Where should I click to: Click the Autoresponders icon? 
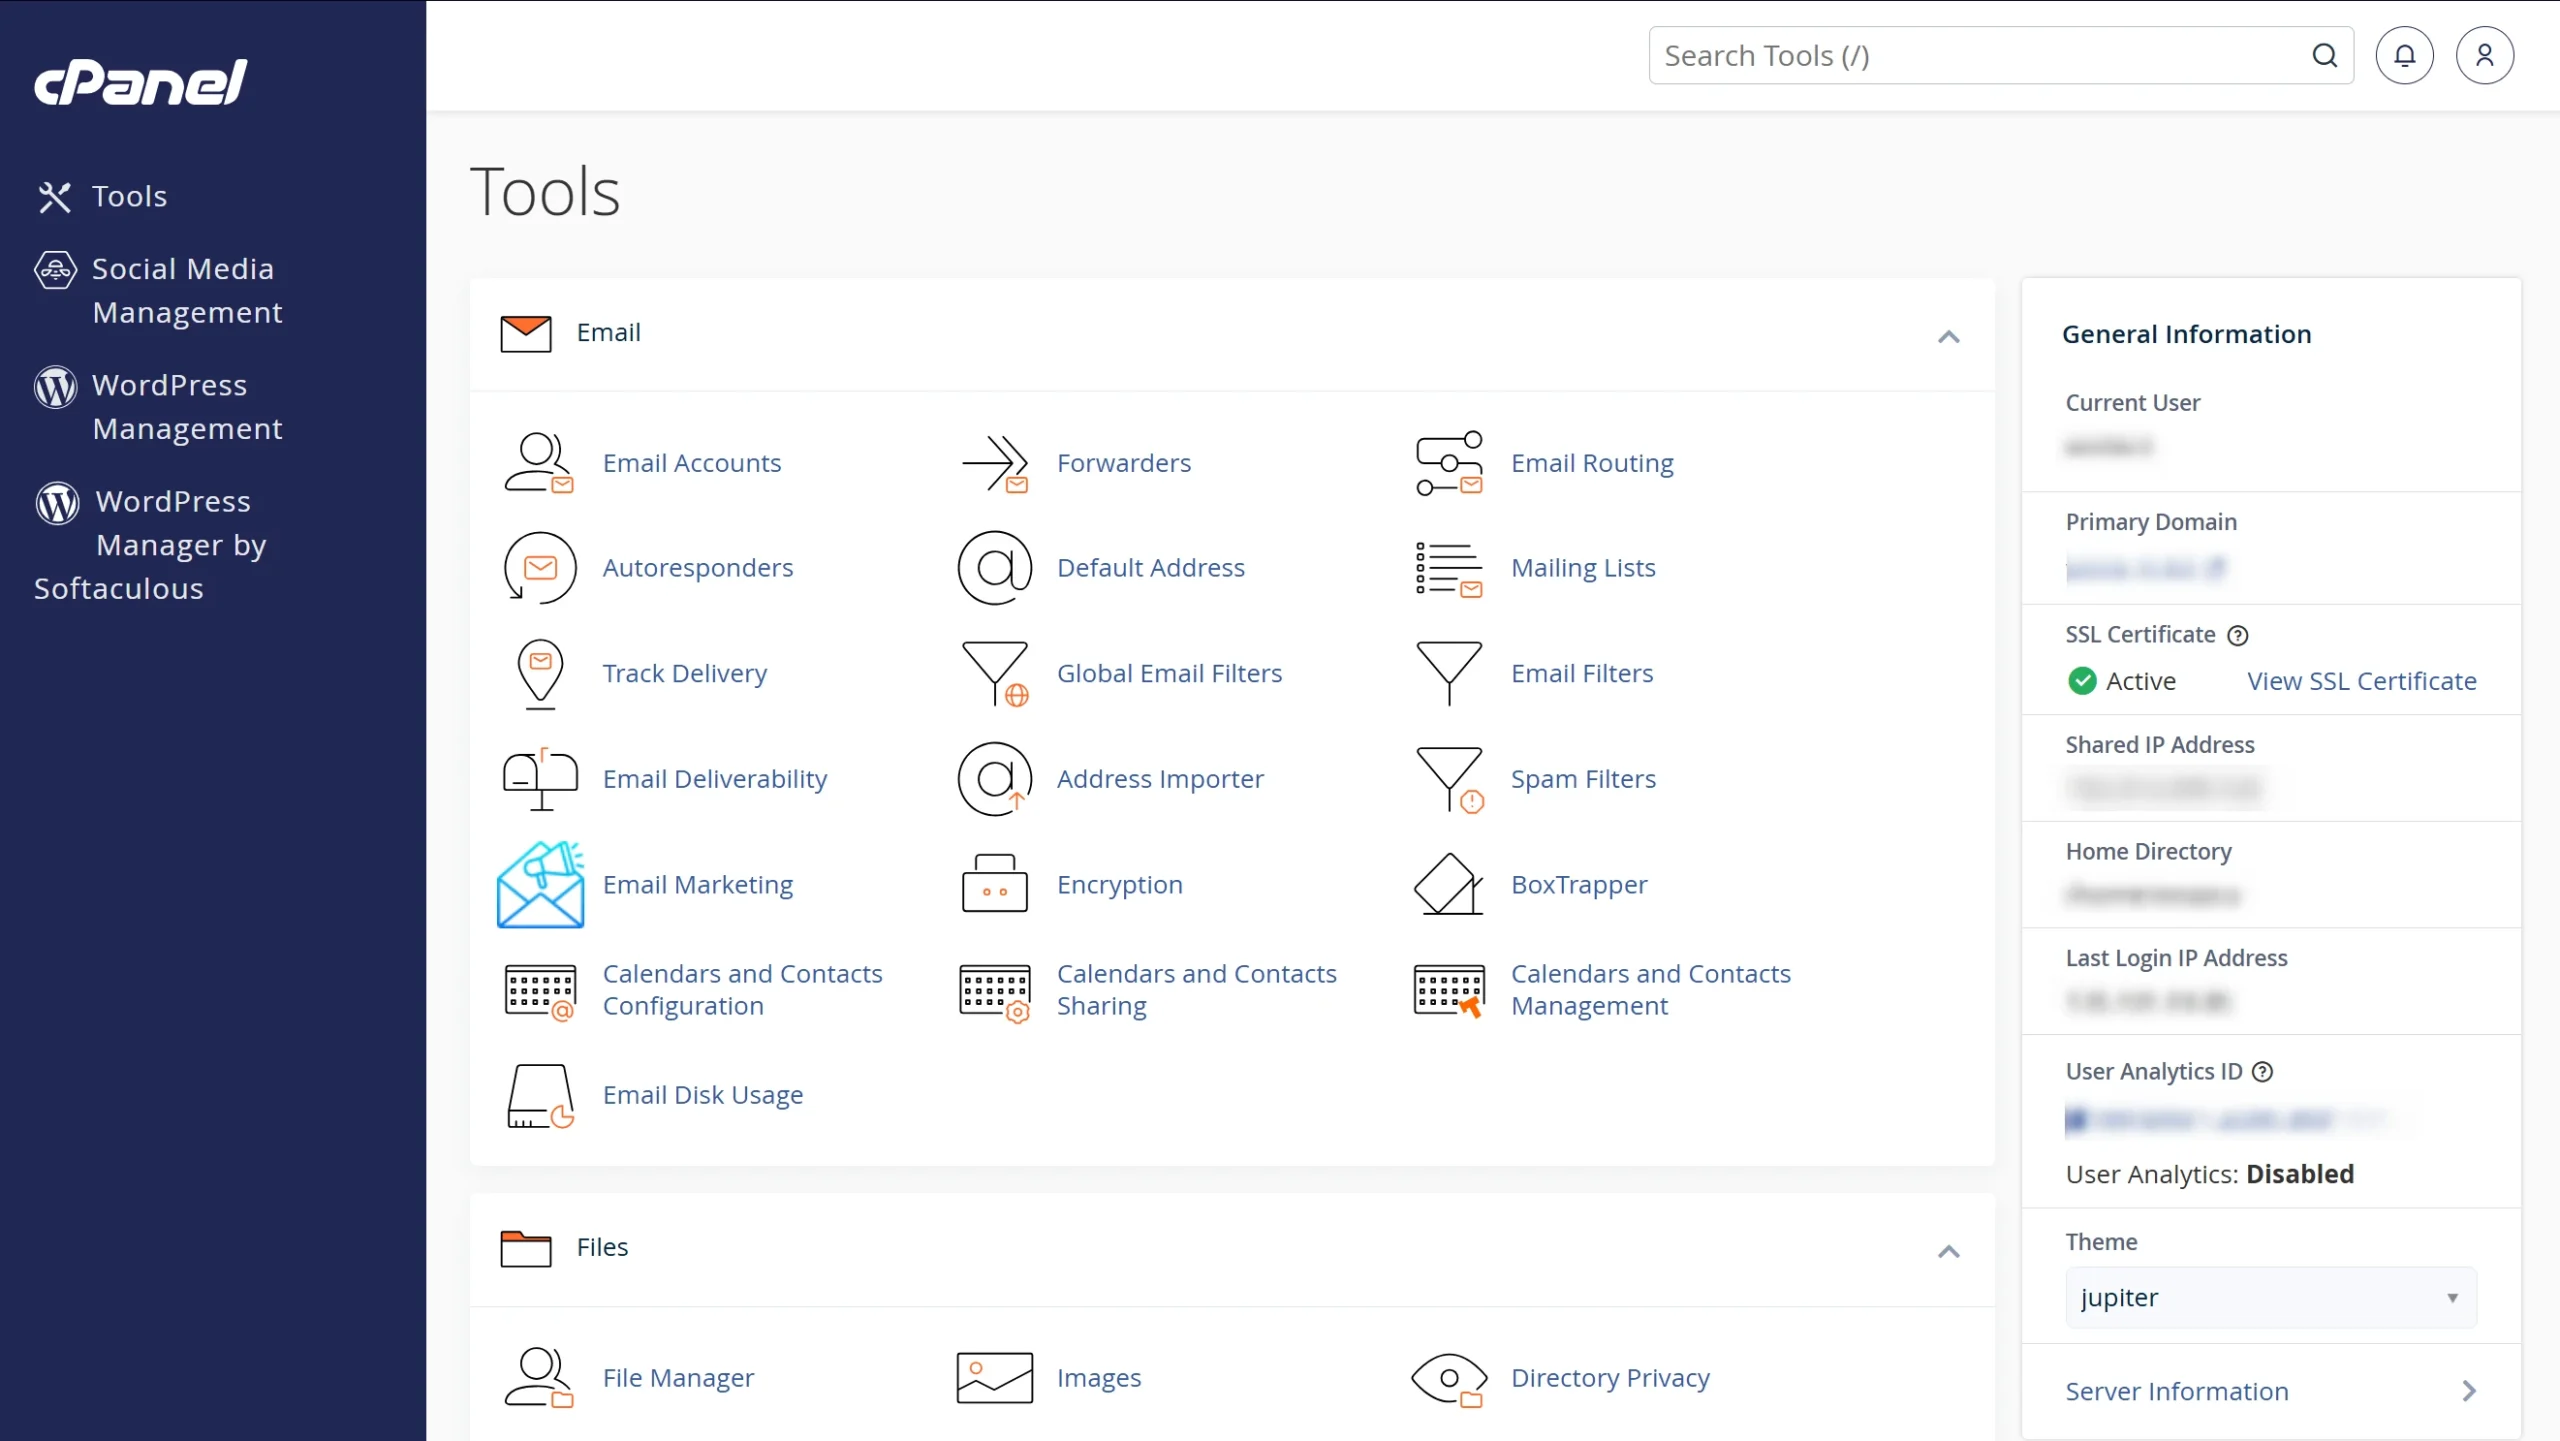pos(540,568)
